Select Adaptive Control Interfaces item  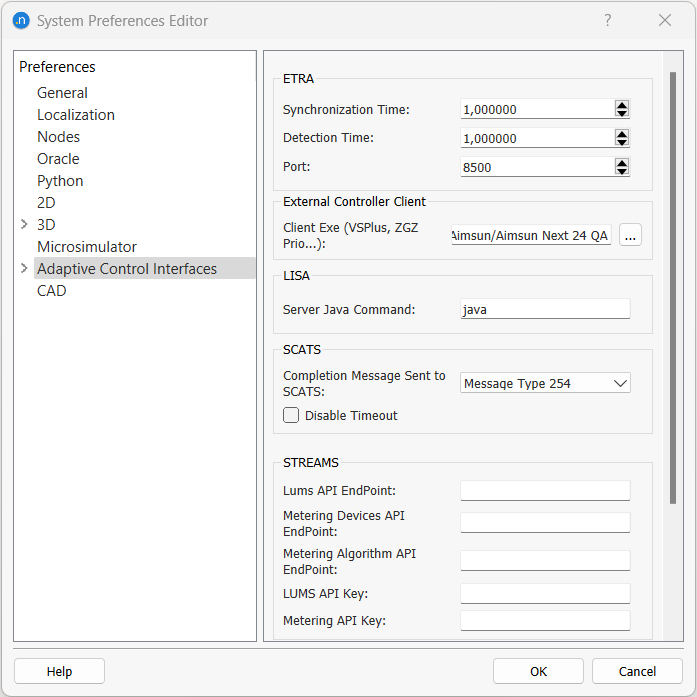(x=144, y=268)
